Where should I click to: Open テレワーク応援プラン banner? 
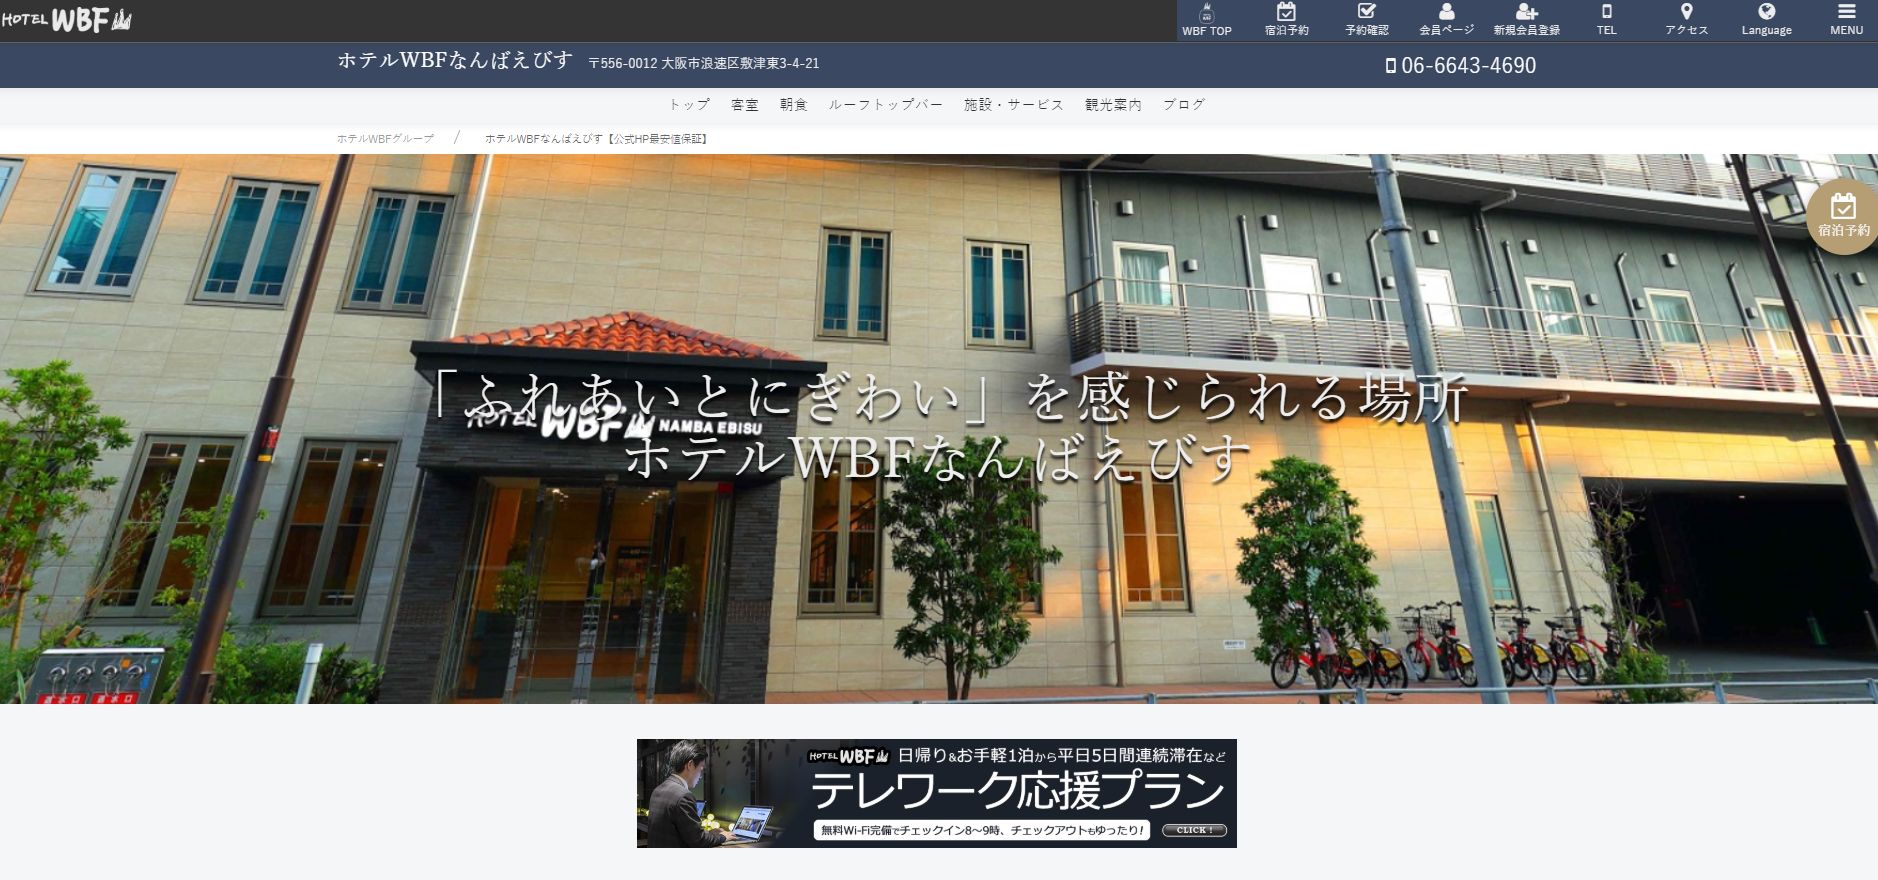tap(937, 793)
